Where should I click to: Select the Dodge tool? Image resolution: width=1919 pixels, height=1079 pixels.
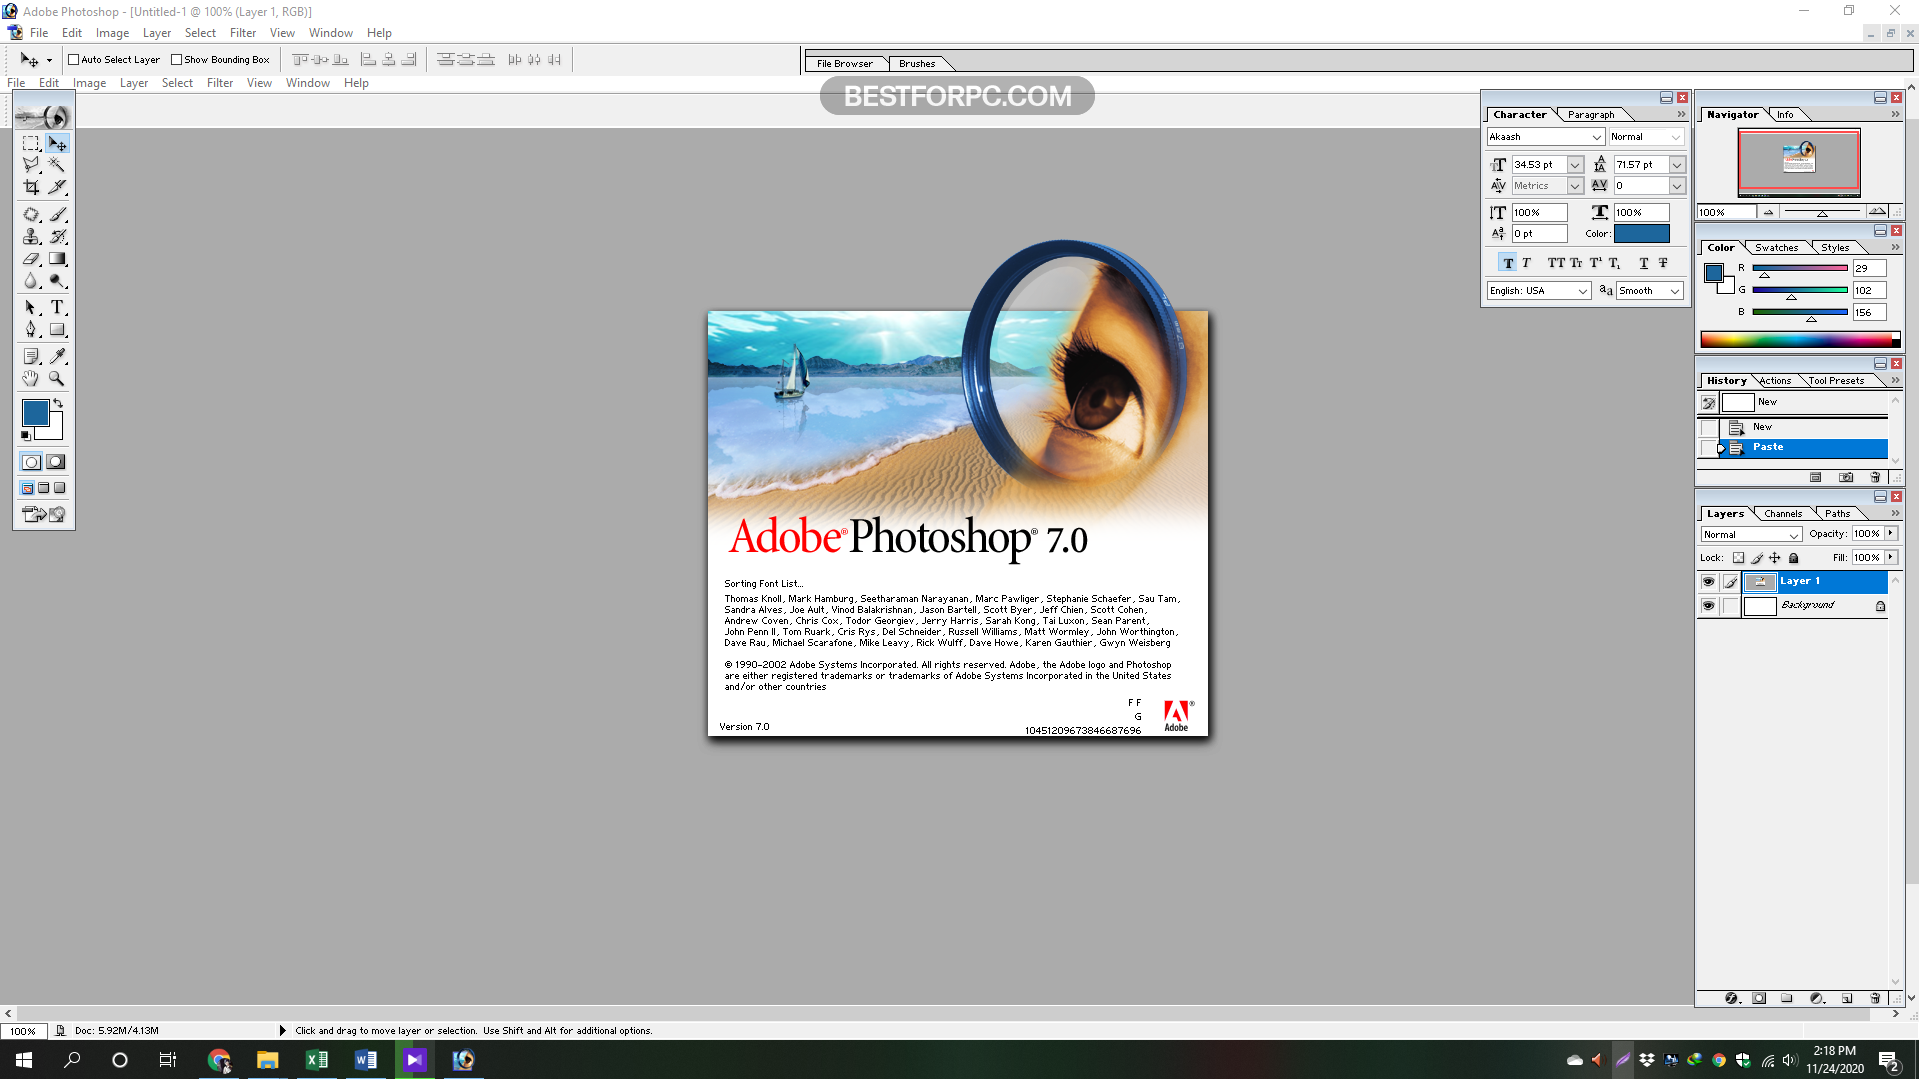click(57, 280)
